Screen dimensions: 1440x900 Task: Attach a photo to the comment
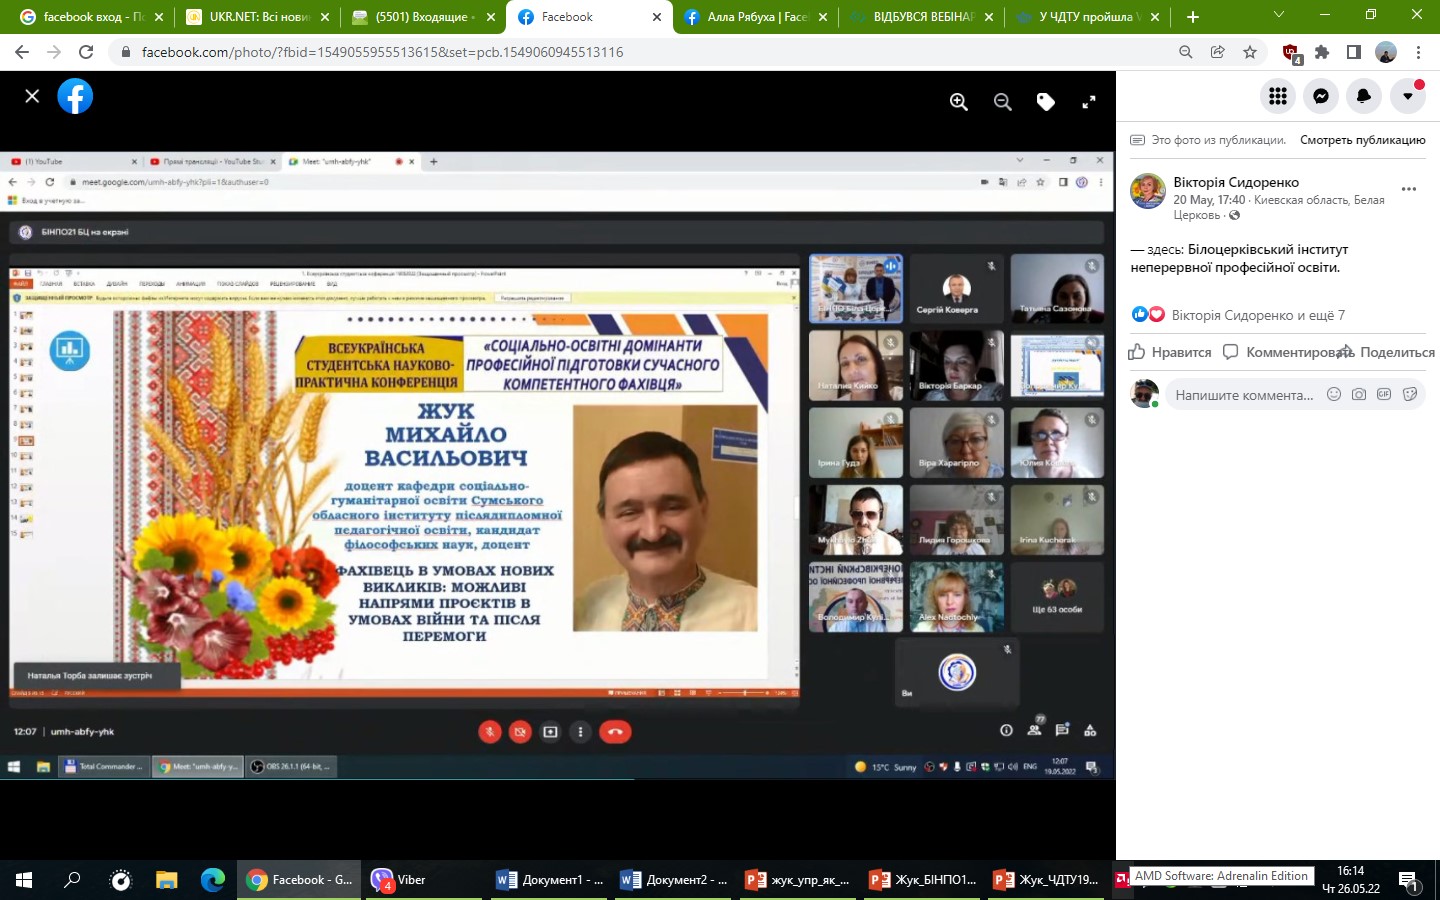1359,394
